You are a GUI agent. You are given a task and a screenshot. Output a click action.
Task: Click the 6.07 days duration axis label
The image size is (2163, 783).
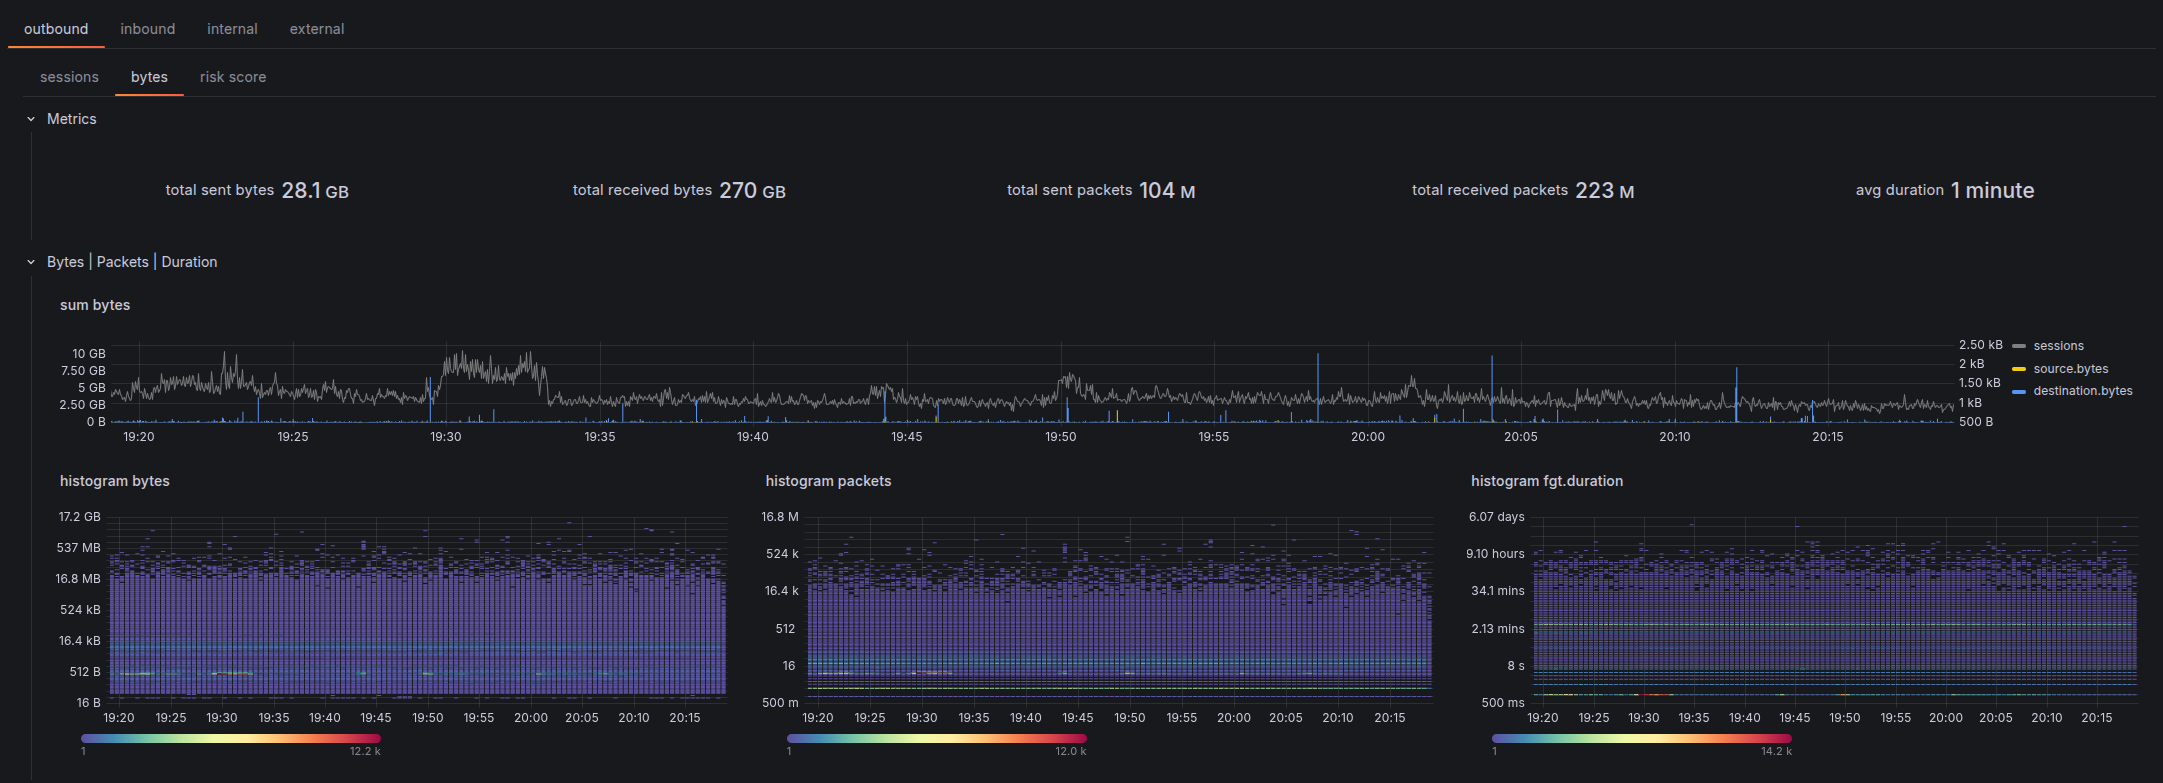coord(1497,517)
